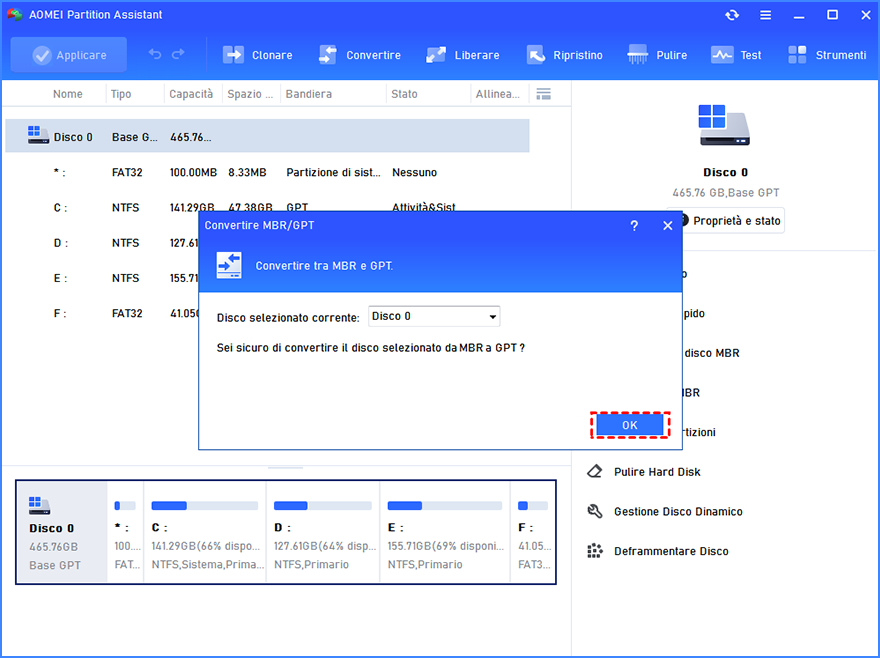The image size is (880, 658).
Task: Click the convert icon in dialog header
Action: click(x=229, y=266)
